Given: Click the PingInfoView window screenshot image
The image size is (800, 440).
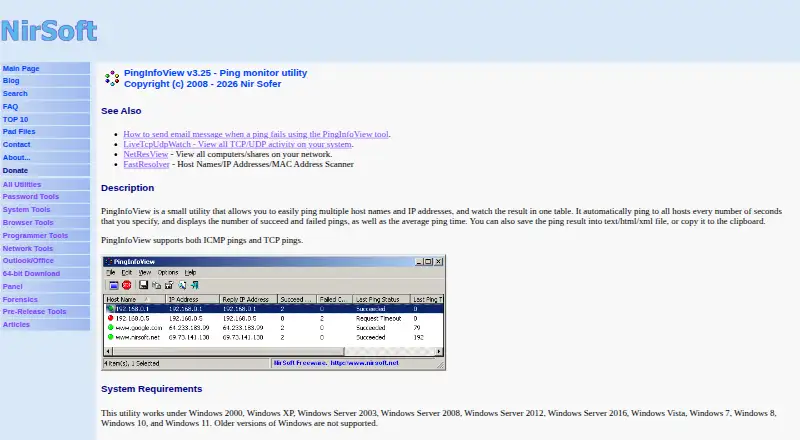Looking at the screenshot, I should [273, 312].
